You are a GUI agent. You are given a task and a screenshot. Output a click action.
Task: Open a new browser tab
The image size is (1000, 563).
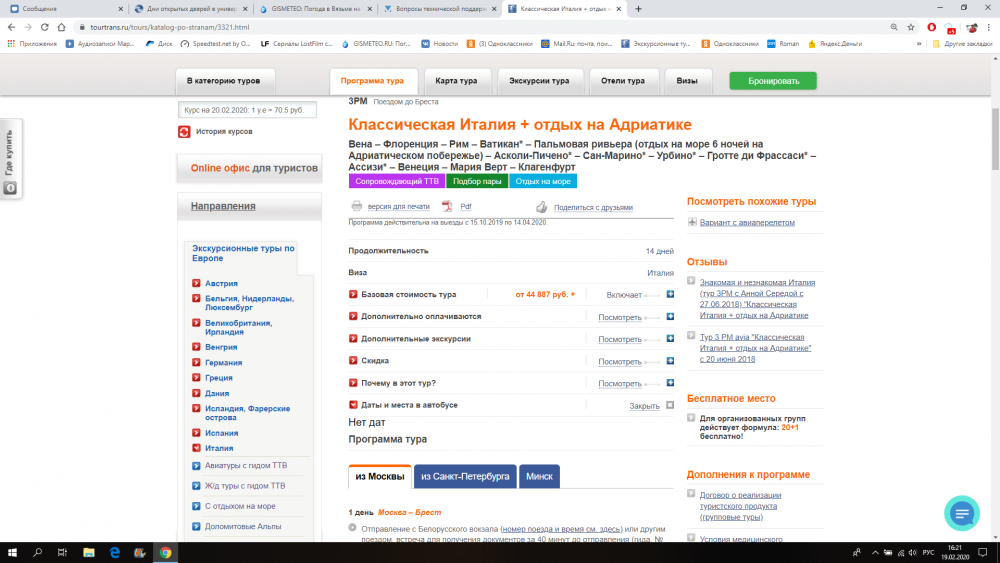tap(638, 9)
